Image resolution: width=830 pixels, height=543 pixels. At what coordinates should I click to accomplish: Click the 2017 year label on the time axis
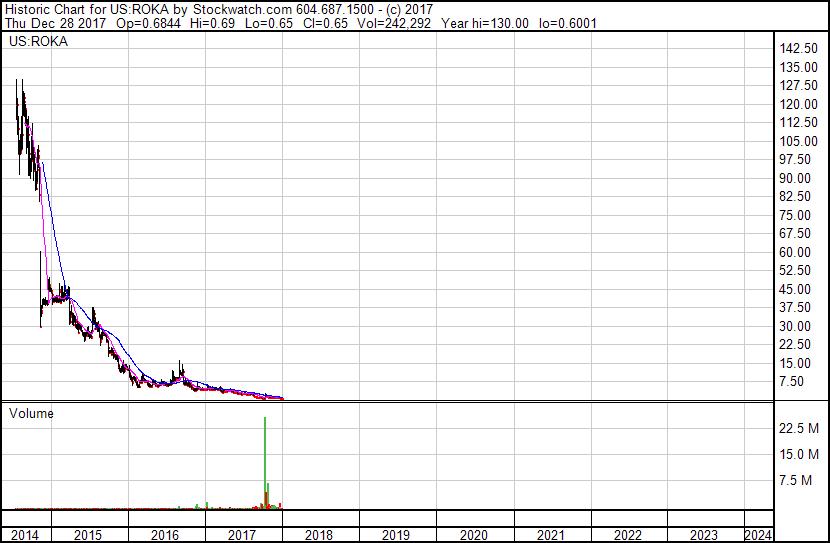pos(242,535)
